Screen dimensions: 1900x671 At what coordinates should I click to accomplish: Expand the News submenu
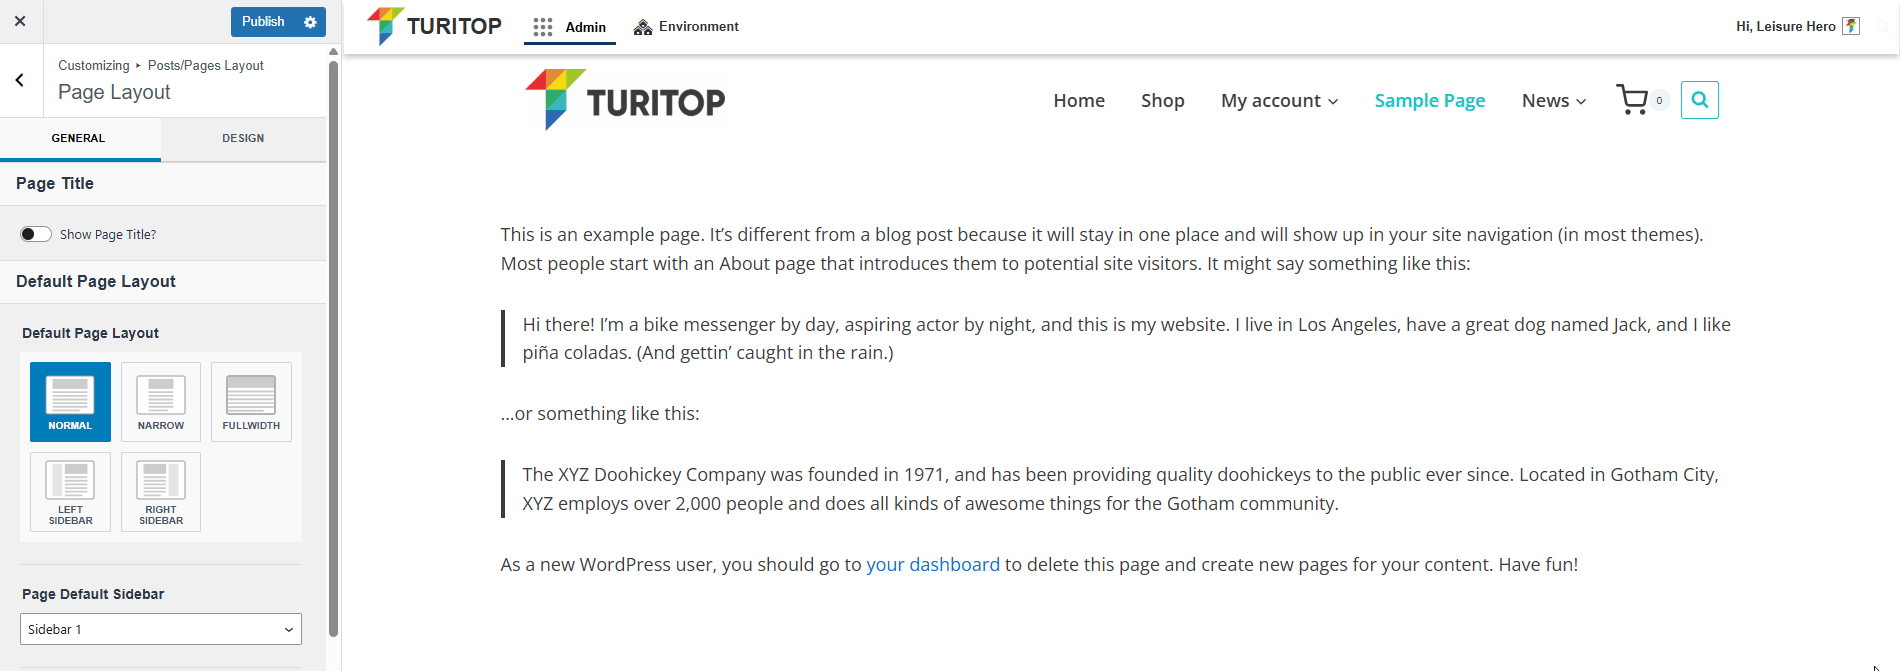pos(1553,101)
